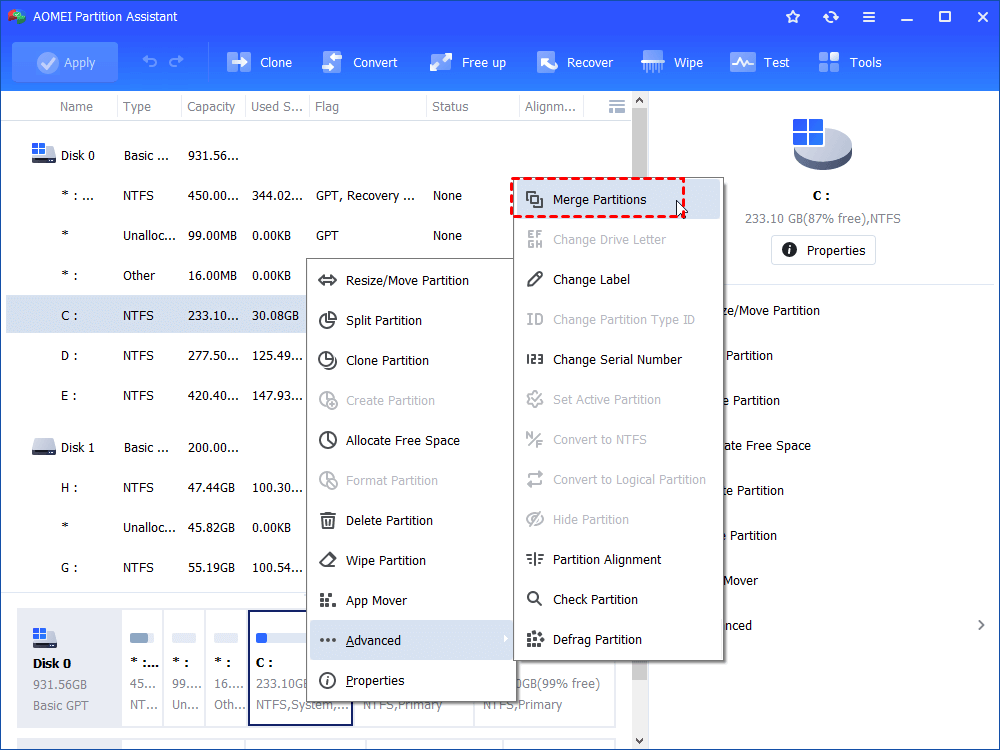Select Disk 0 row in partition list
Screen dimensions: 1000x750
pos(316,156)
